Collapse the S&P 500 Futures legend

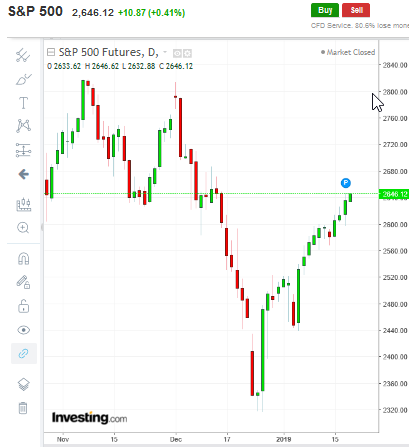pyautogui.click(x=51, y=52)
